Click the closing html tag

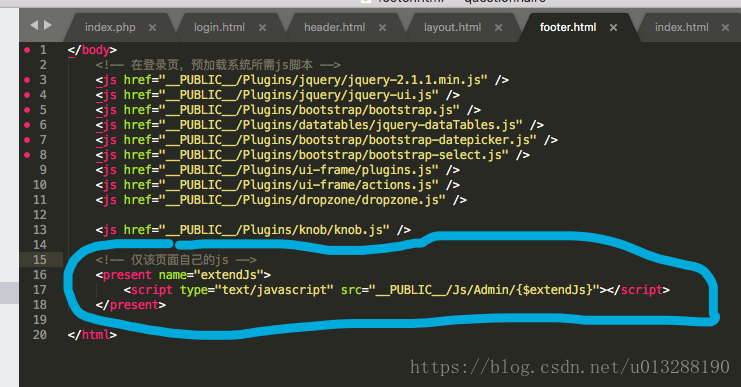pyautogui.click(x=92, y=335)
